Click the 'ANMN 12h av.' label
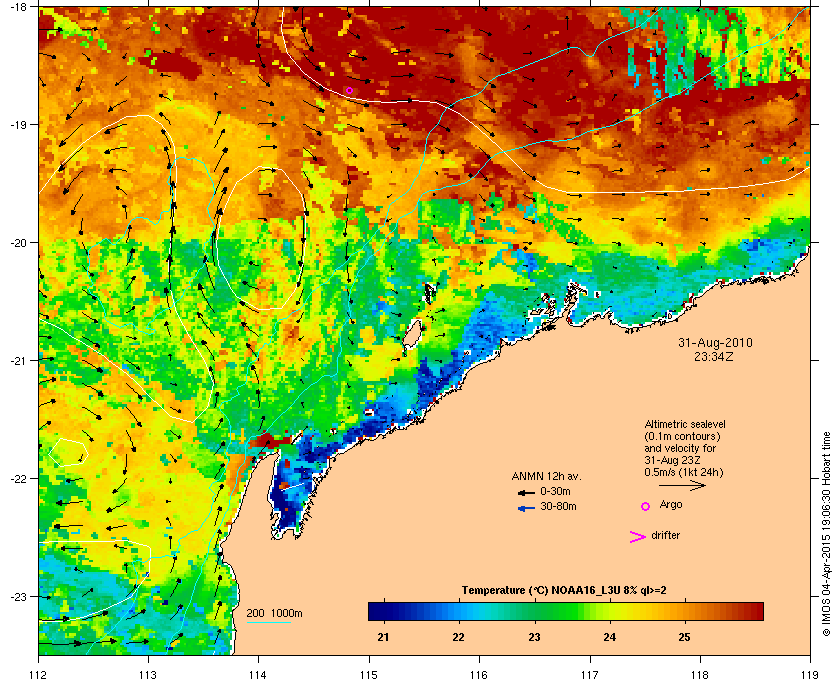 click(x=546, y=476)
